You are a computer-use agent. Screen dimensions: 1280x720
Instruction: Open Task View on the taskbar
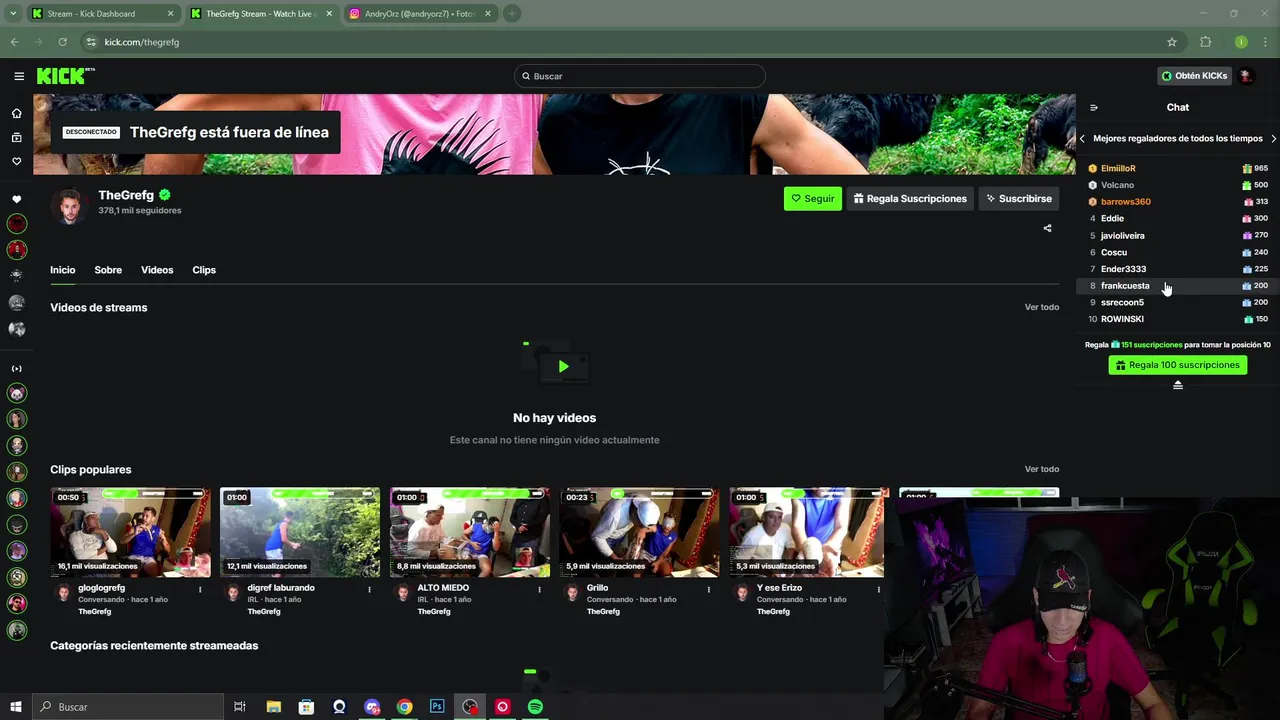point(240,707)
